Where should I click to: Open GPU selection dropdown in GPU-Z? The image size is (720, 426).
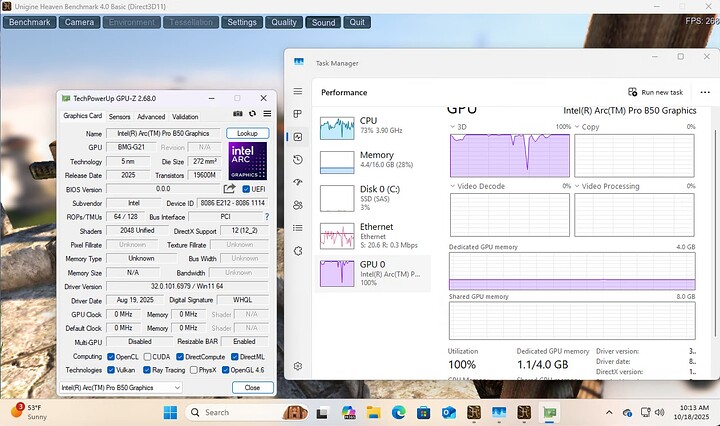coord(121,387)
